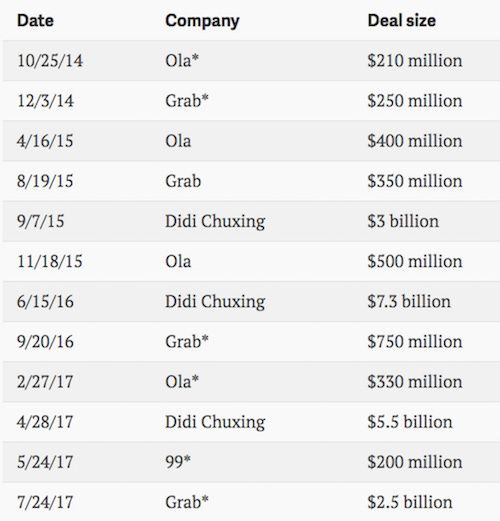
Task: Click the Date column header
Action: 35,21
